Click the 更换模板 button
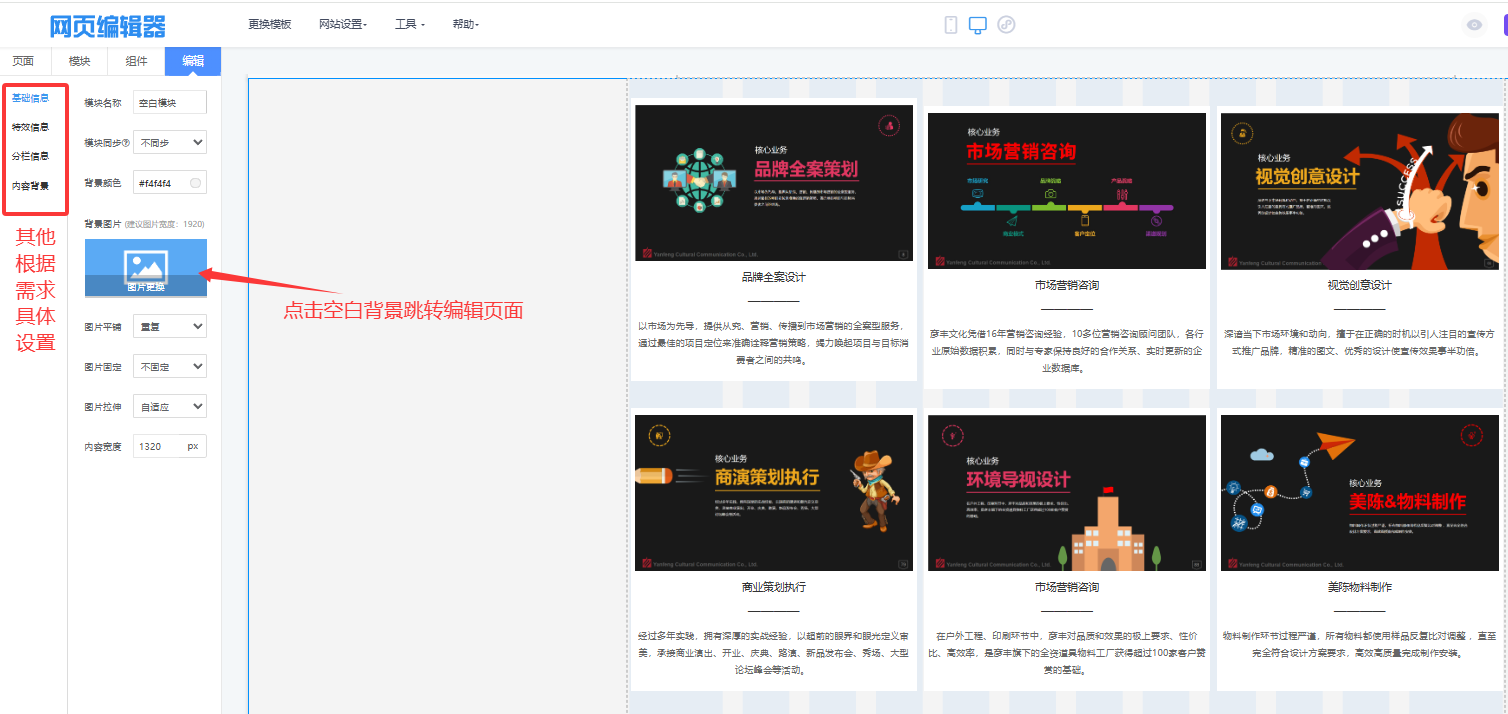Screen dimensions: 1508x714 tap(270, 24)
